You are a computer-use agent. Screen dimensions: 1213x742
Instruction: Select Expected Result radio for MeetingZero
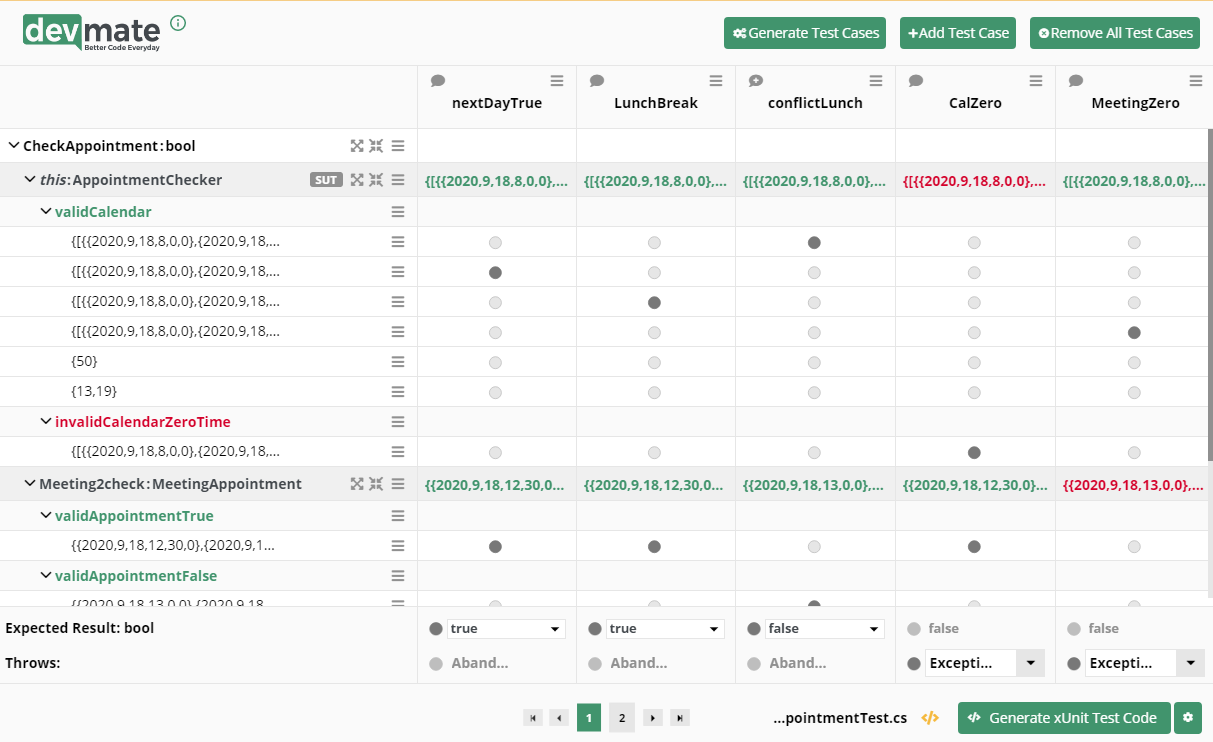click(x=1074, y=629)
